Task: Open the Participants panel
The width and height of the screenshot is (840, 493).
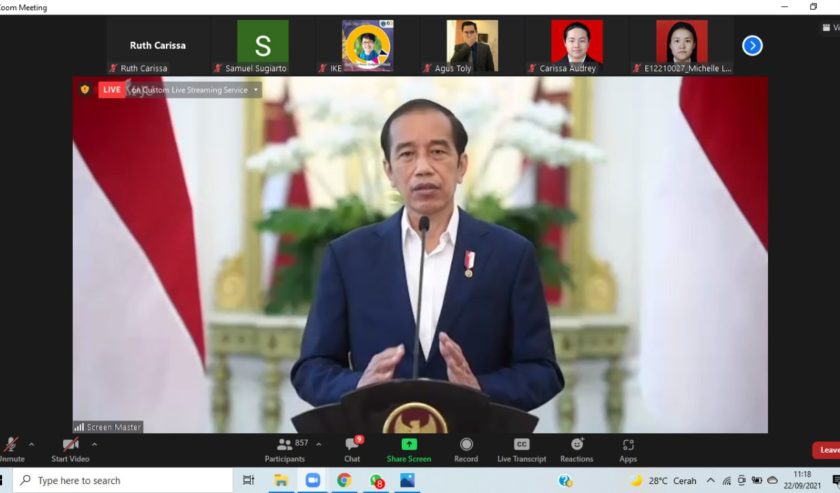Action: 285,450
